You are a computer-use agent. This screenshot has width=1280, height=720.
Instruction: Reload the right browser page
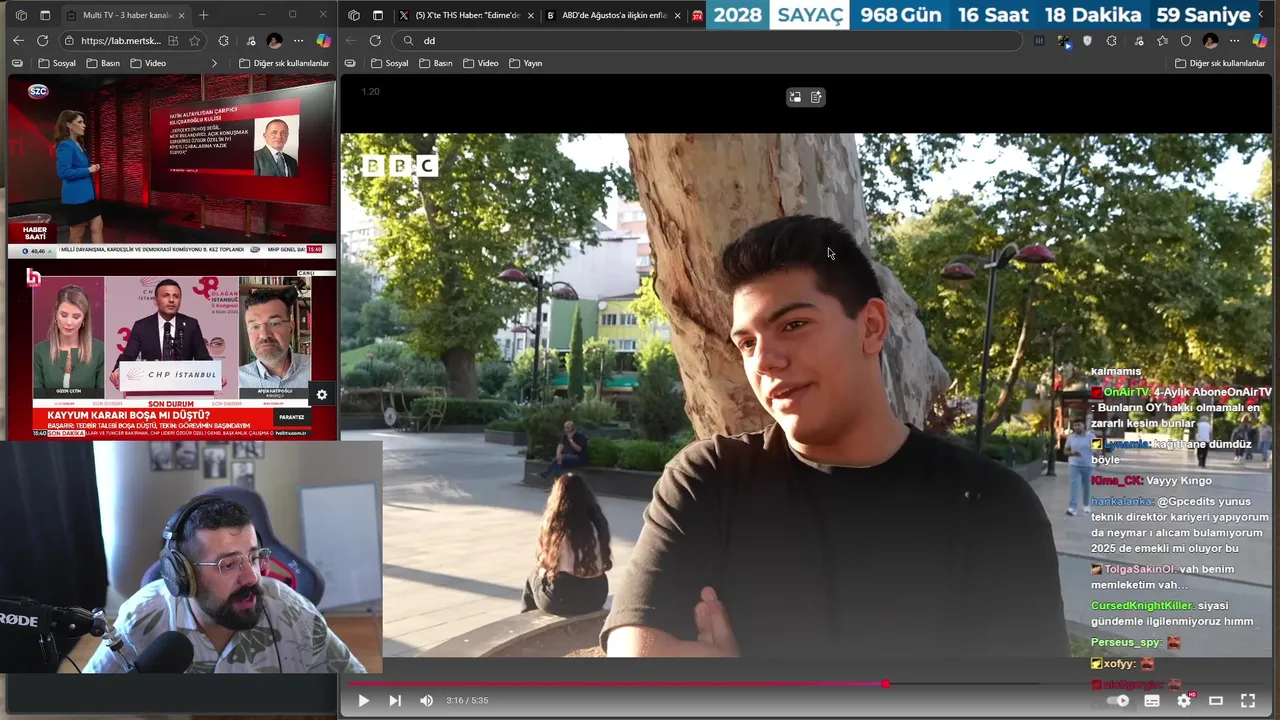coord(375,40)
